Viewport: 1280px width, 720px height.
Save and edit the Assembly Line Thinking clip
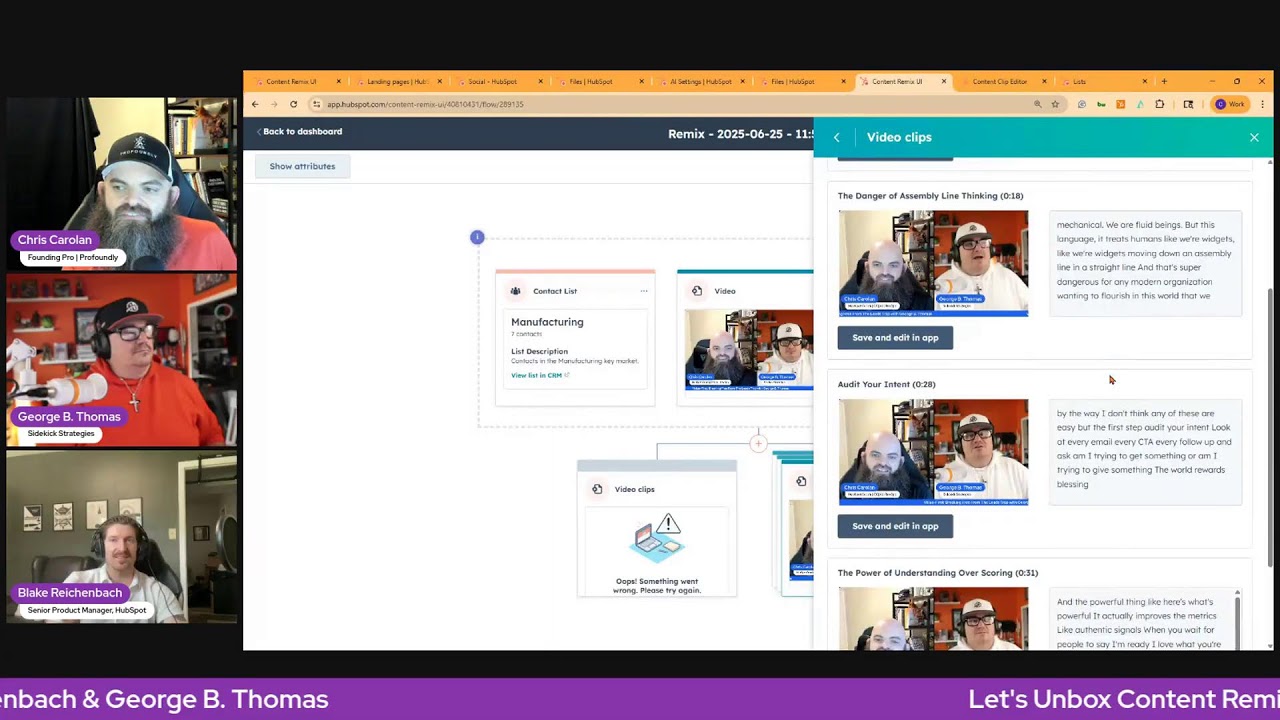895,338
